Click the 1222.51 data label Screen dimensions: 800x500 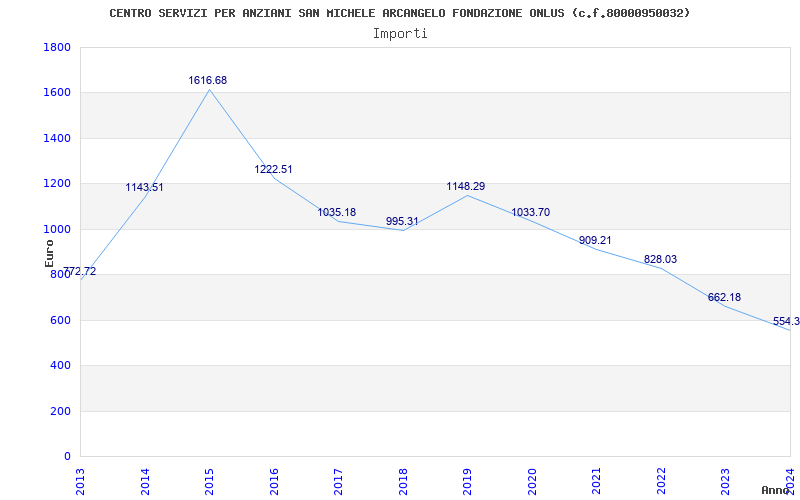click(273, 169)
